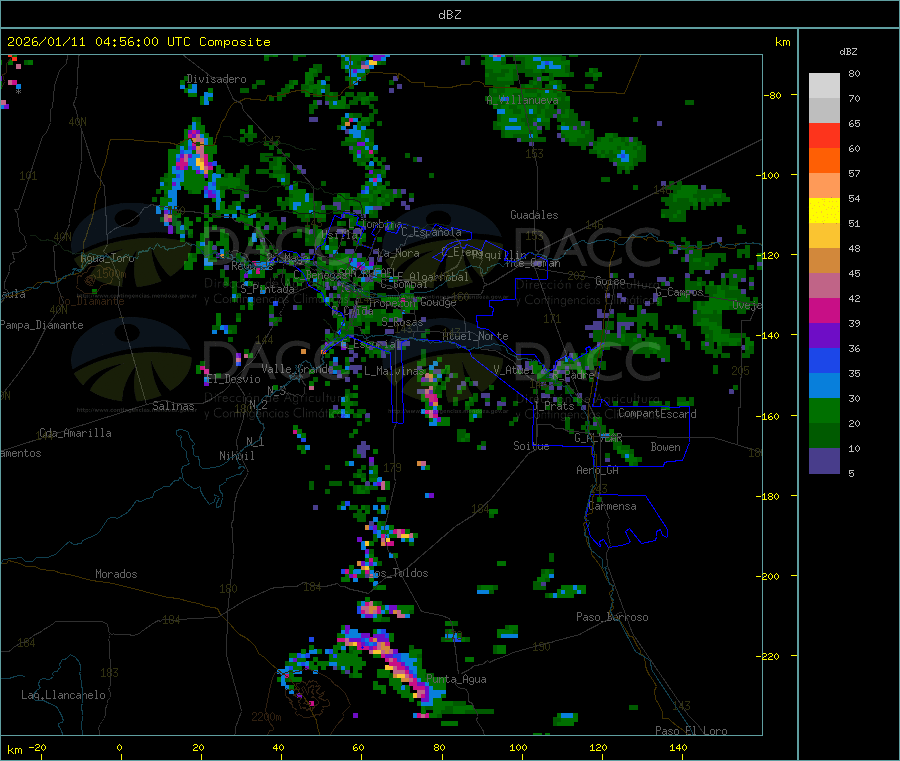This screenshot has width=900, height=761.
Task: Click the mauve 42-45 dBZ legend swatch
Action: 824,286
